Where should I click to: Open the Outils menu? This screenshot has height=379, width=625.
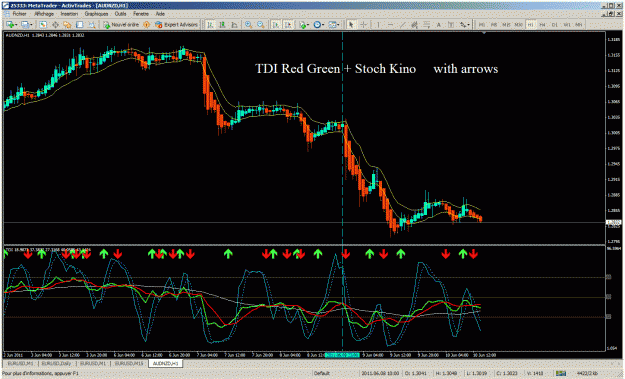click(x=120, y=14)
